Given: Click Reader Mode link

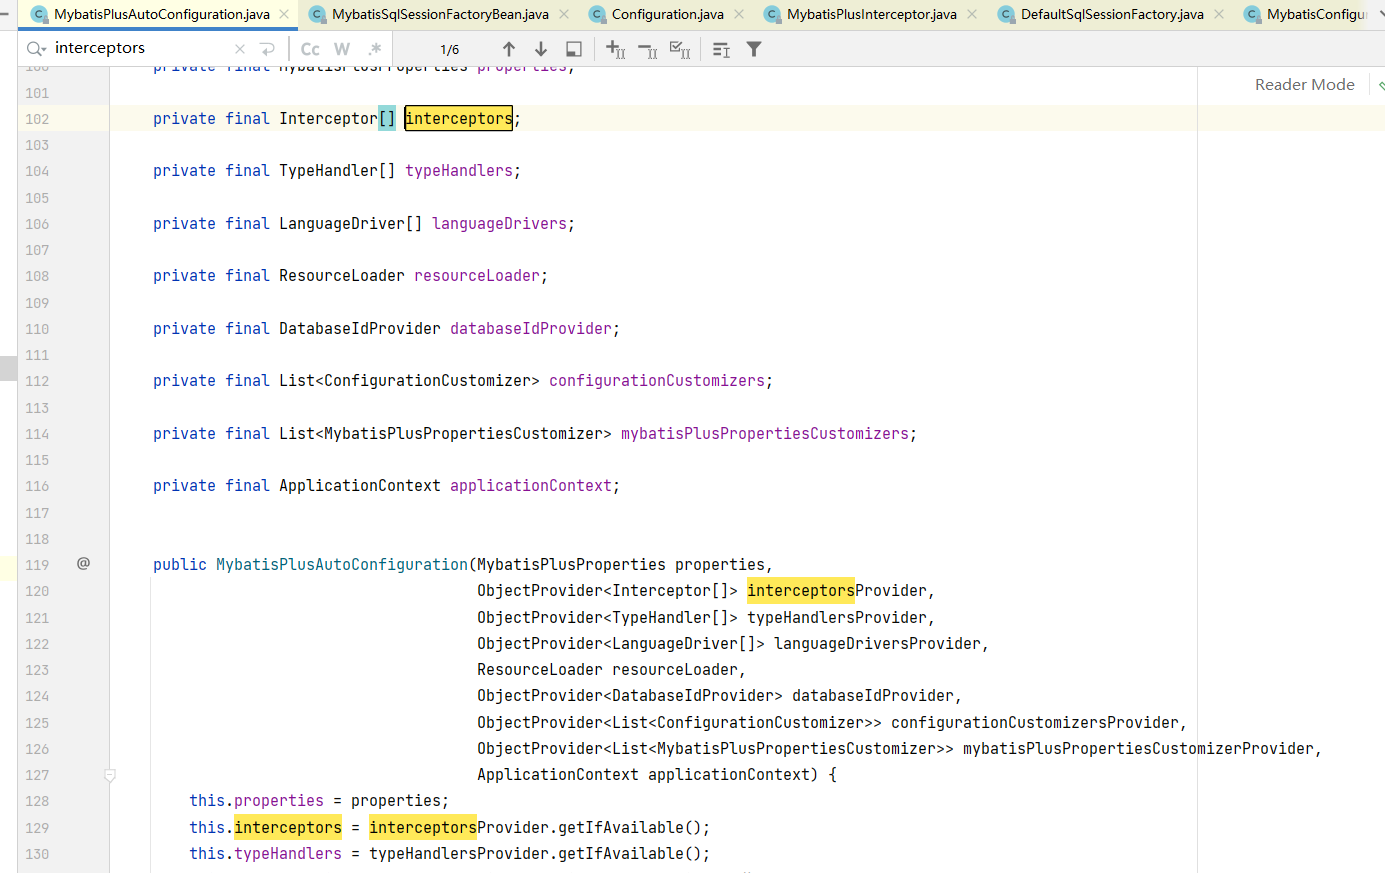Looking at the screenshot, I should click(x=1304, y=85).
